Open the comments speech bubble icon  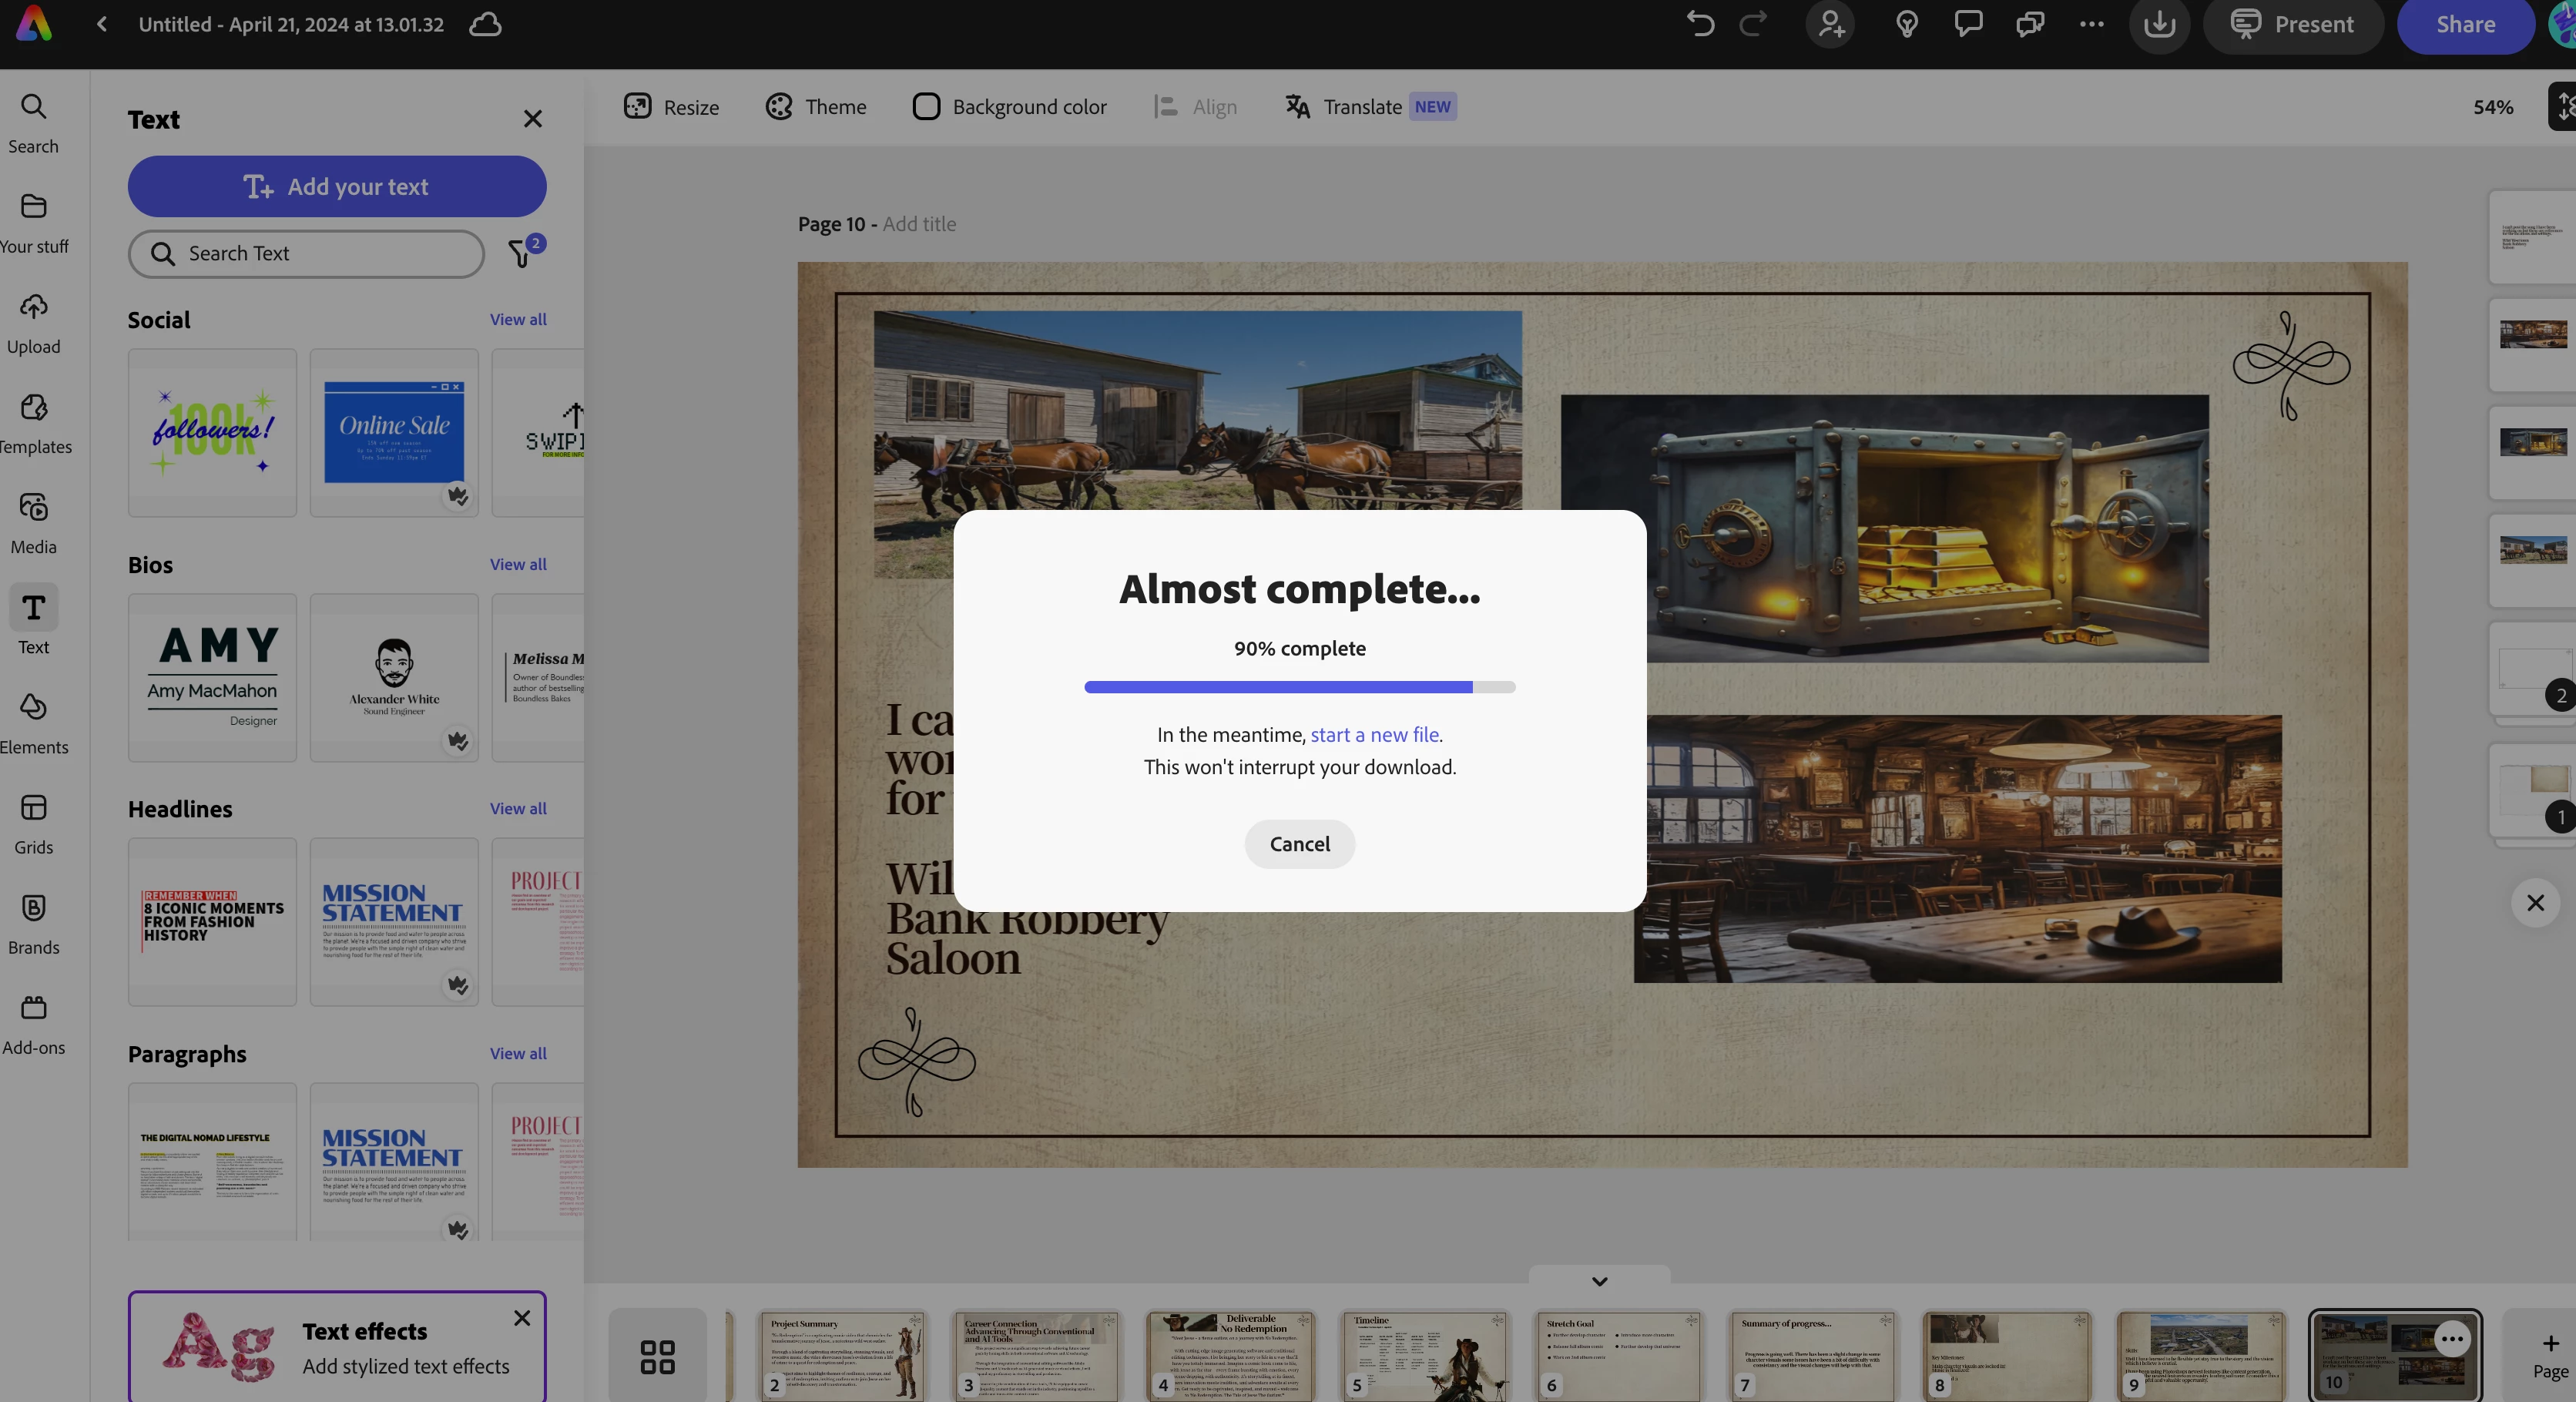[x=1968, y=24]
